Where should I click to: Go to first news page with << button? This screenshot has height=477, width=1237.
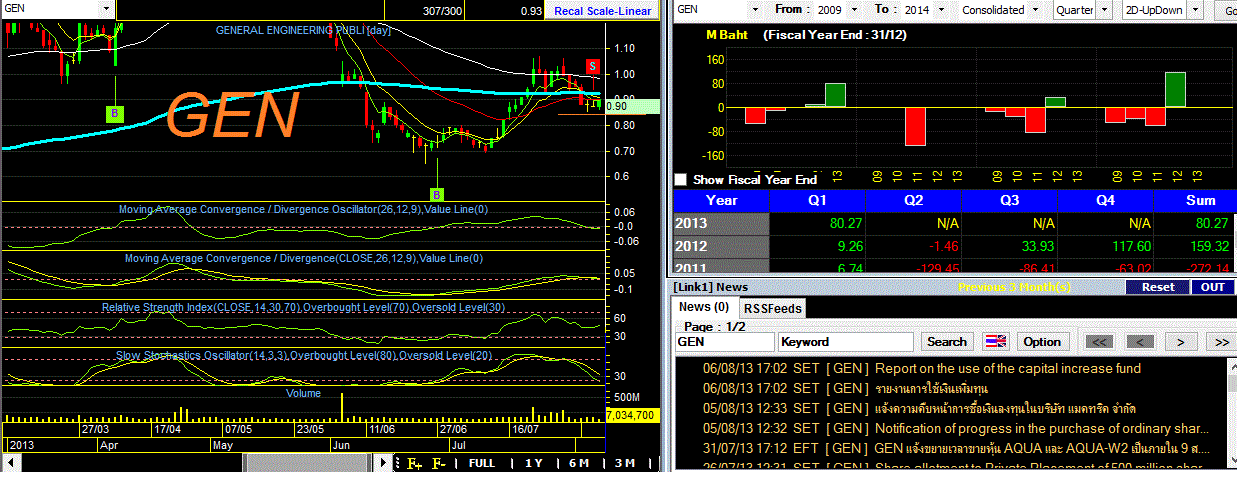(x=1100, y=342)
